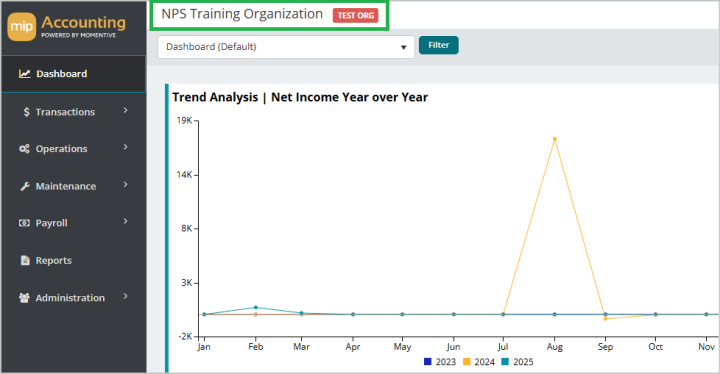Viewport: 720px width, 374px height.
Task: Expand the Transactions submenu chevron
Action: (x=125, y=110)
